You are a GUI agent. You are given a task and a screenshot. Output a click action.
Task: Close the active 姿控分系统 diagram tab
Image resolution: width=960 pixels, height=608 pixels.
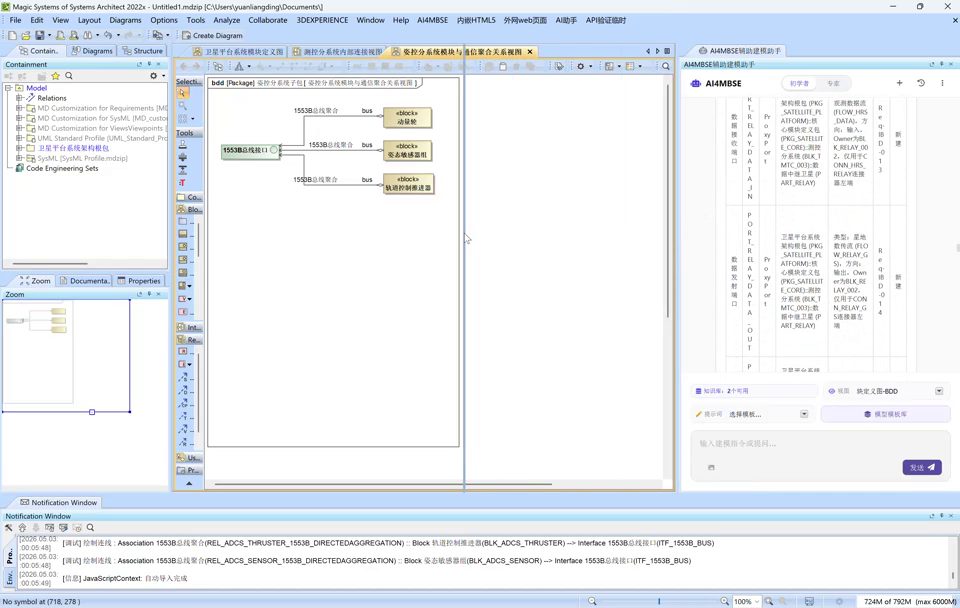[x=530, y=51]
